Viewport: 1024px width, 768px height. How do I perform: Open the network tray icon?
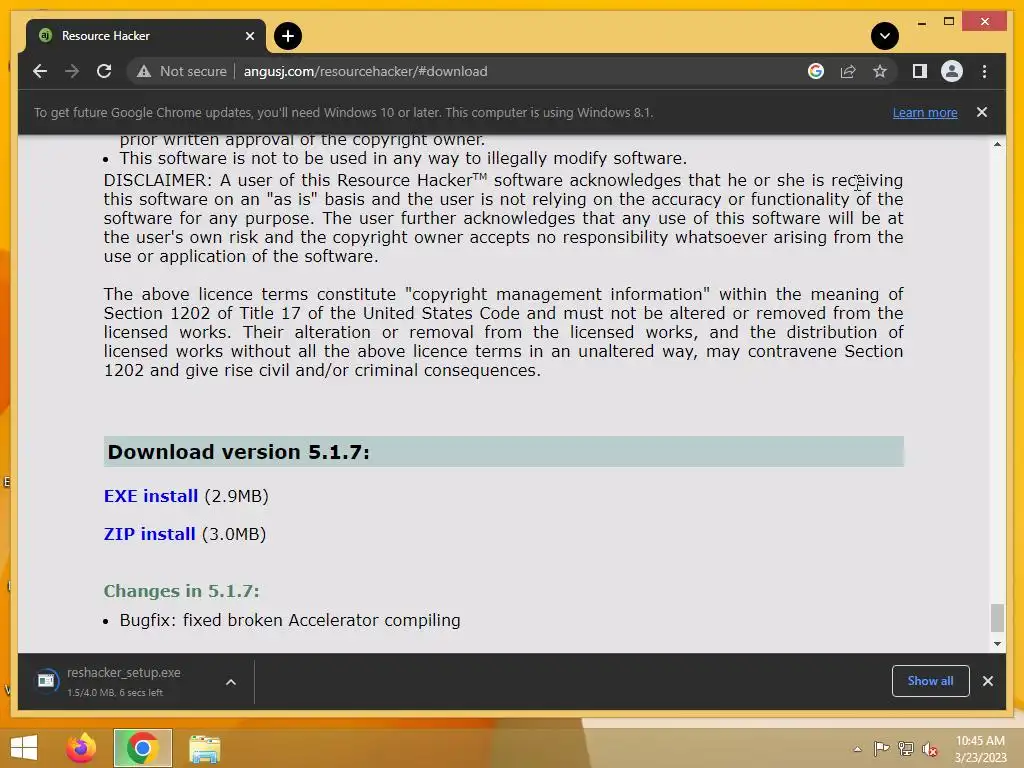[906, 748]
